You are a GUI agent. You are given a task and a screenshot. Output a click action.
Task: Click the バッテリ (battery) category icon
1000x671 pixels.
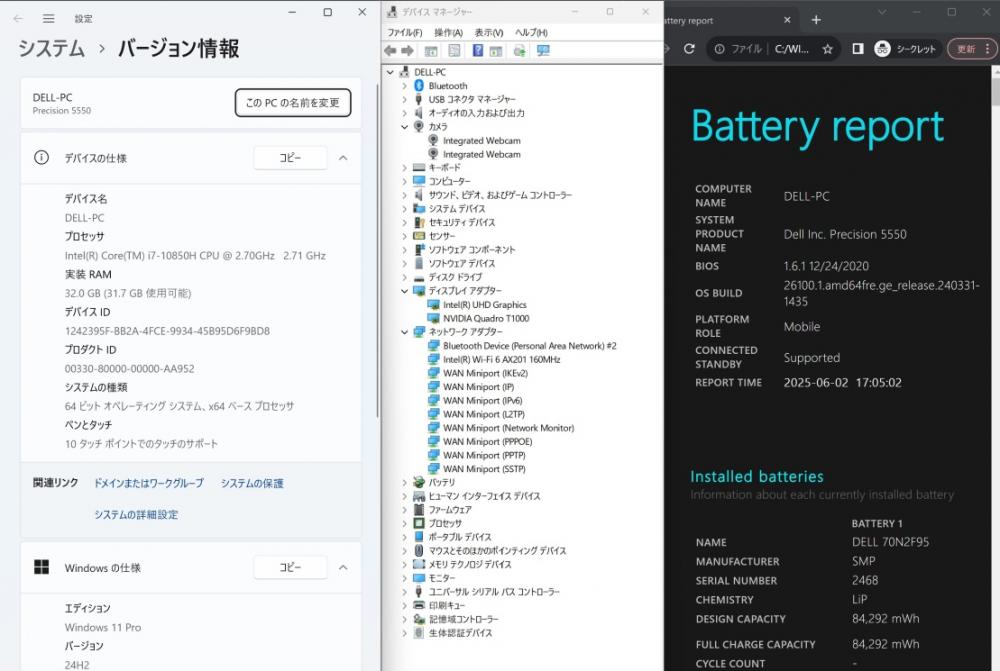coord(419,482)
